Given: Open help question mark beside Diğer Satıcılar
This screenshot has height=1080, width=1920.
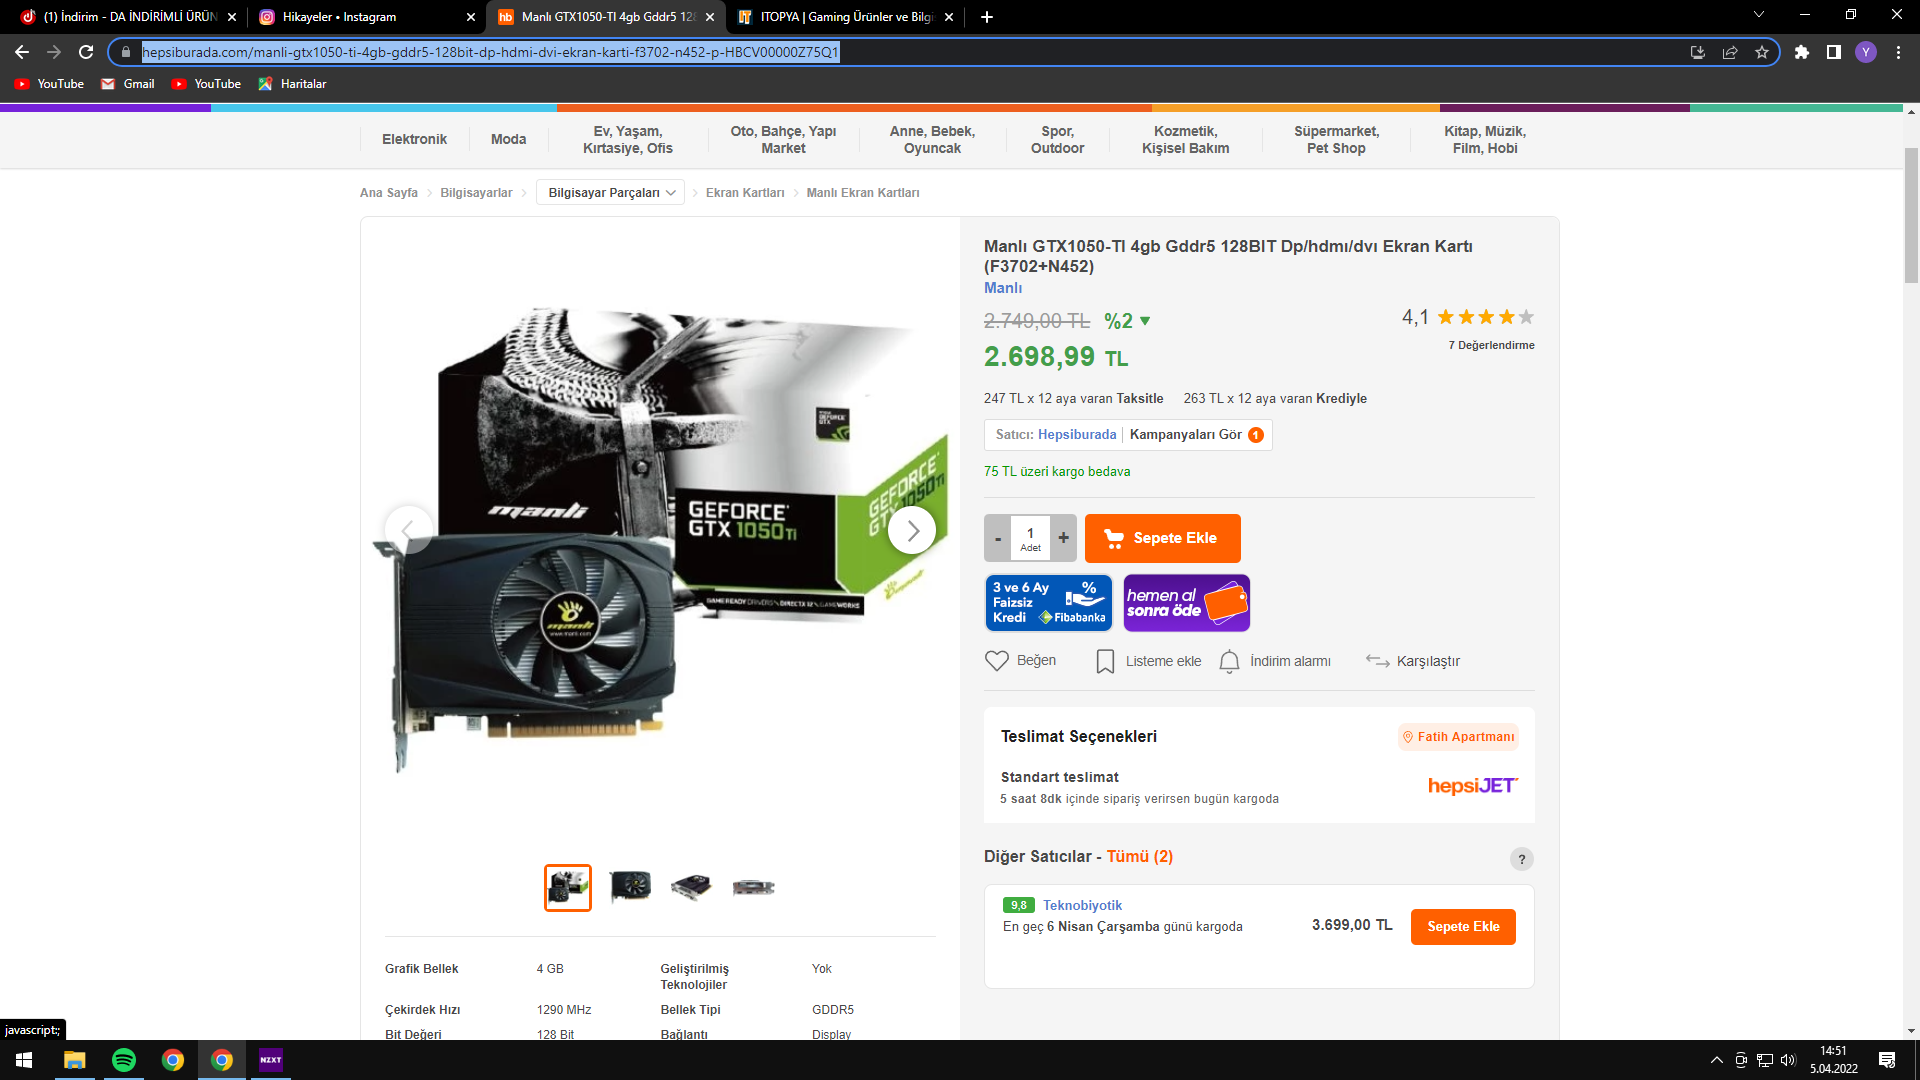Looking at the screenshot, I should pyautogui.click(x=1522, y=859).
